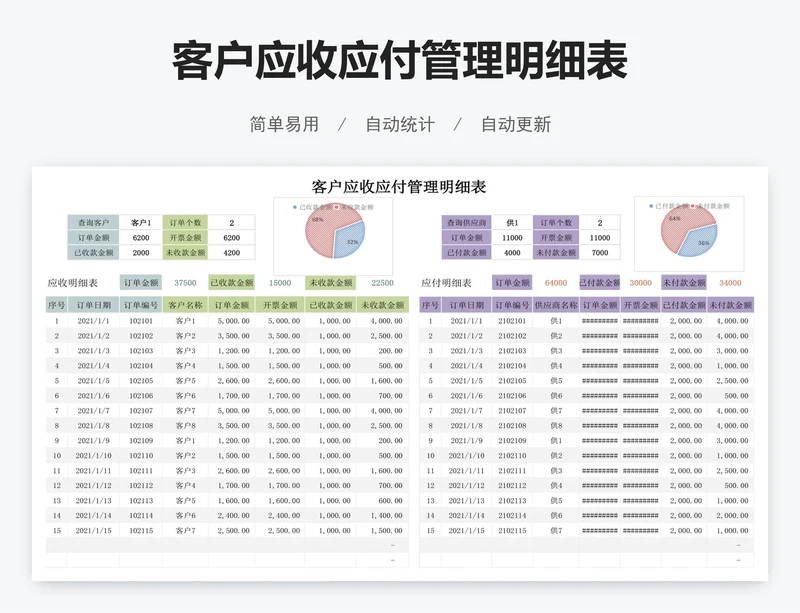The image size is (800, 613).
Task: Select date 2021/1/10 in receivables table row 102110
Action: pos(93,456)
